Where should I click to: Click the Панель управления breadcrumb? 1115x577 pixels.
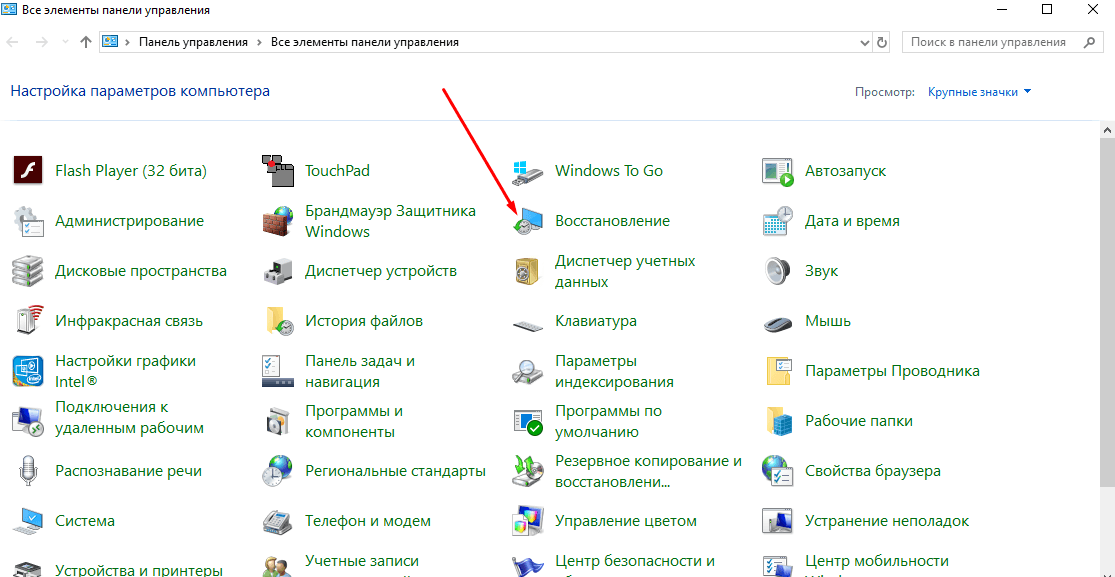click(193, 42)
